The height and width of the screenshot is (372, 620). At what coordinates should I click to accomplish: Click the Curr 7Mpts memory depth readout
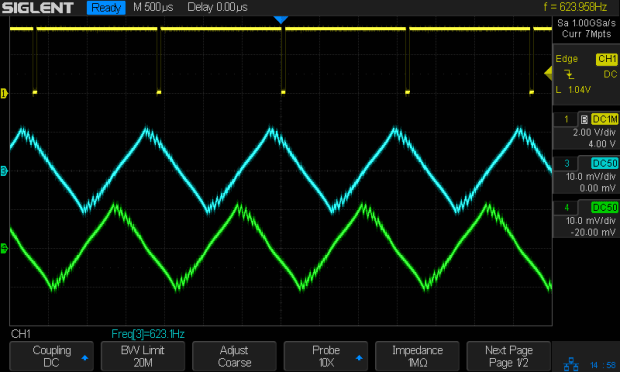pyautogui.click(x=586, y=34)
